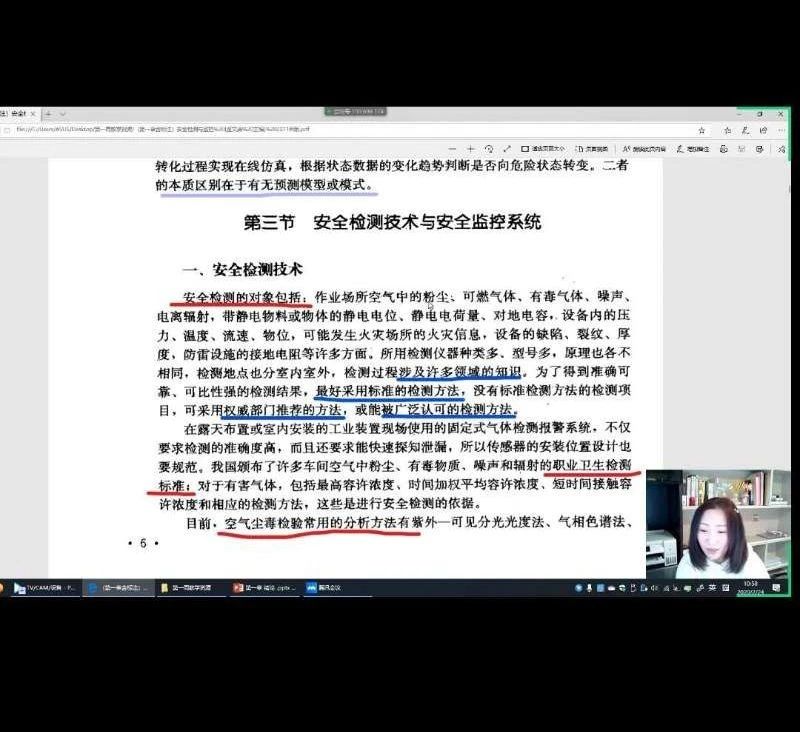Click the fit-to-width expand arrows icon
Image resolution: width=800 pixels, height=732 pixels.
click(507, 149)
